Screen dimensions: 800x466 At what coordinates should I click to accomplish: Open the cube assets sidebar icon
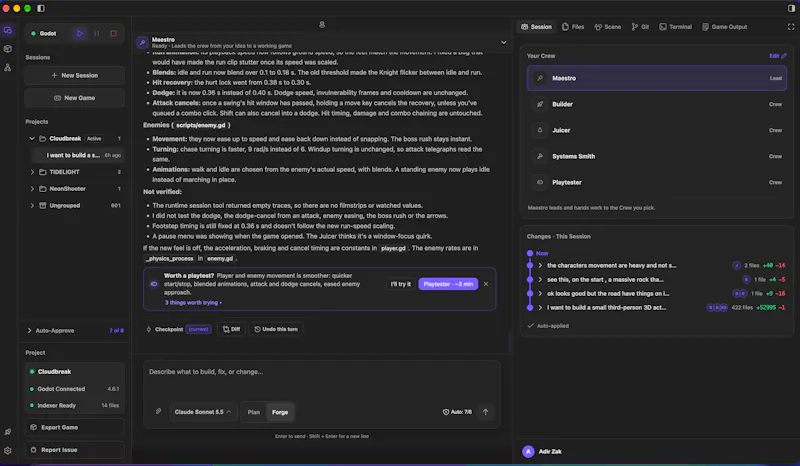coord(8,49)
